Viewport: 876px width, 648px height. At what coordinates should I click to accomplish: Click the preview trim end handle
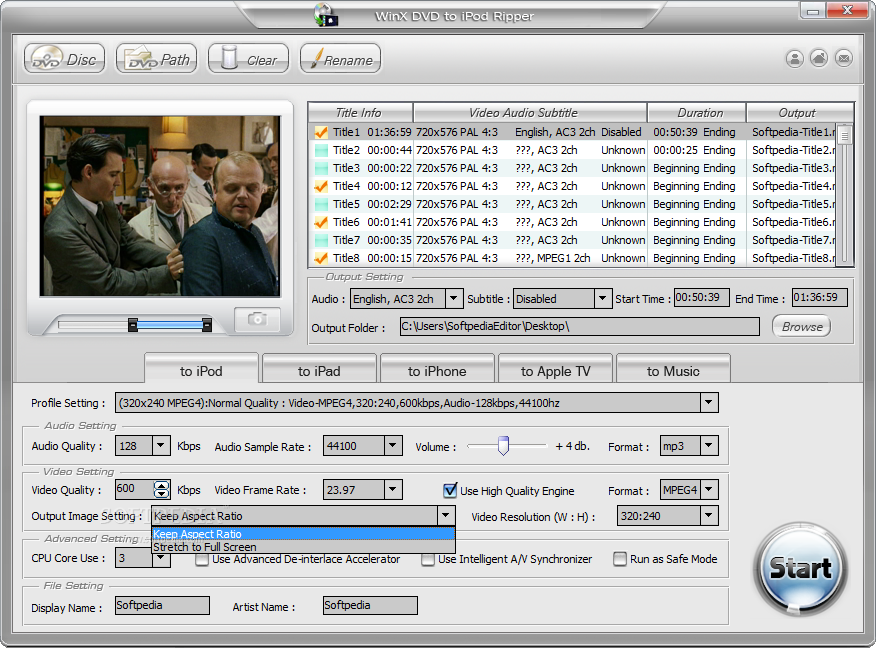(x=207, y=325)
